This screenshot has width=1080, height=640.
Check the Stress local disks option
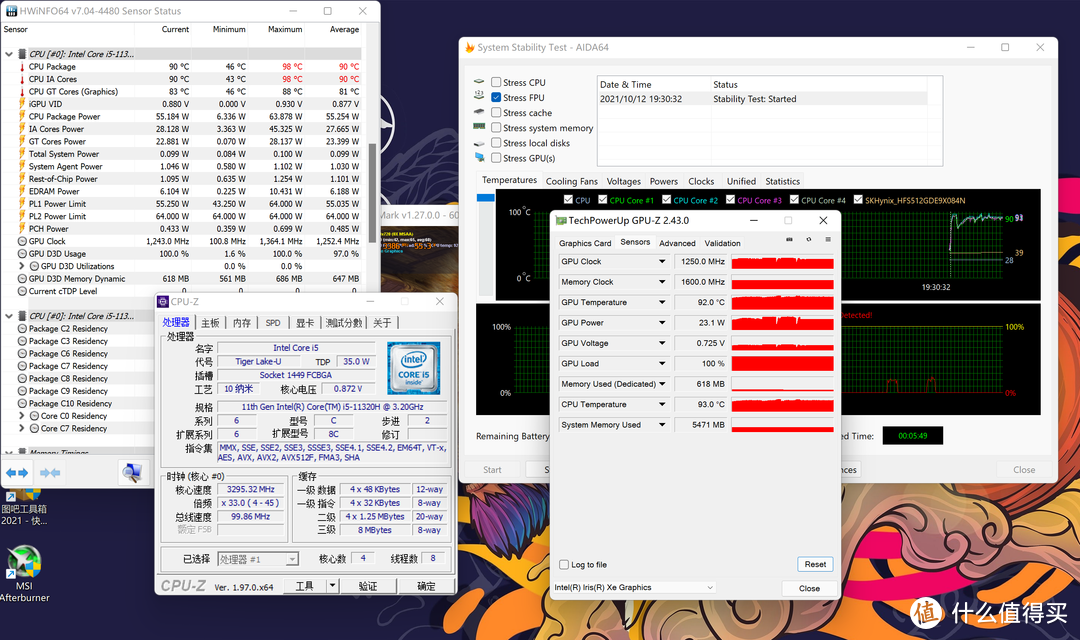pos(496,143)
